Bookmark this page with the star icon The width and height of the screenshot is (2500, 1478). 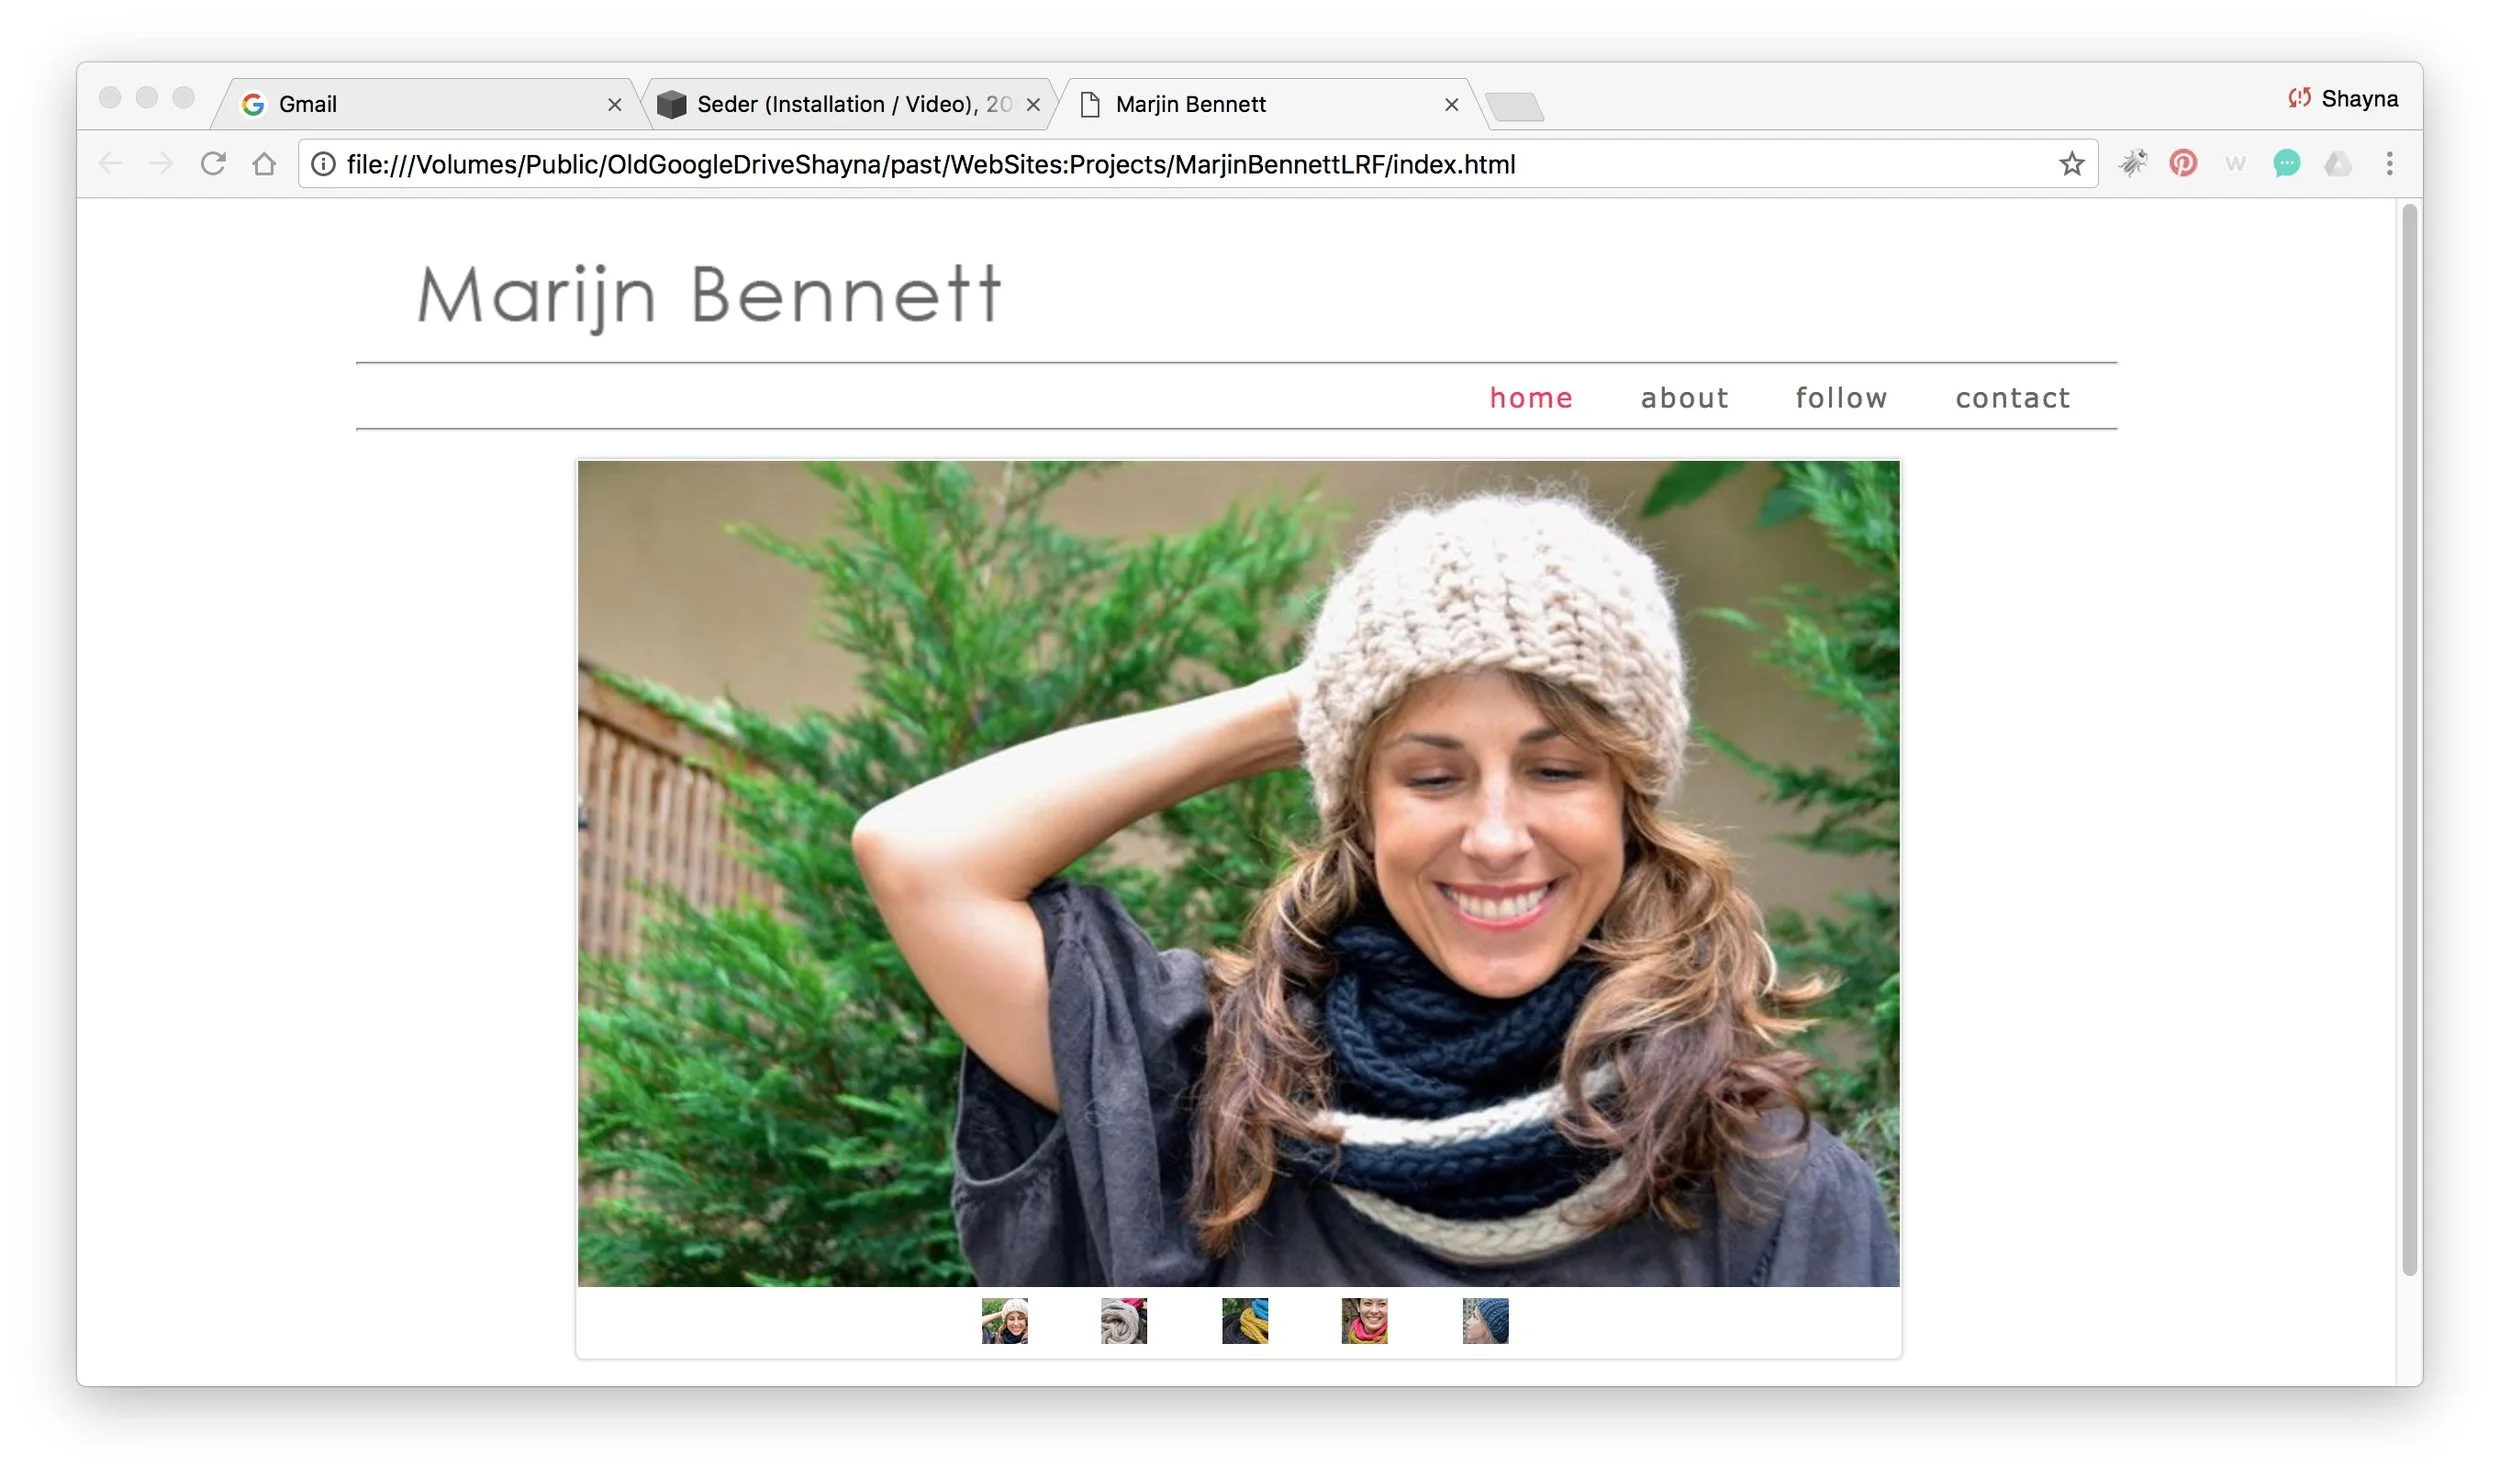click(2072, 164)
